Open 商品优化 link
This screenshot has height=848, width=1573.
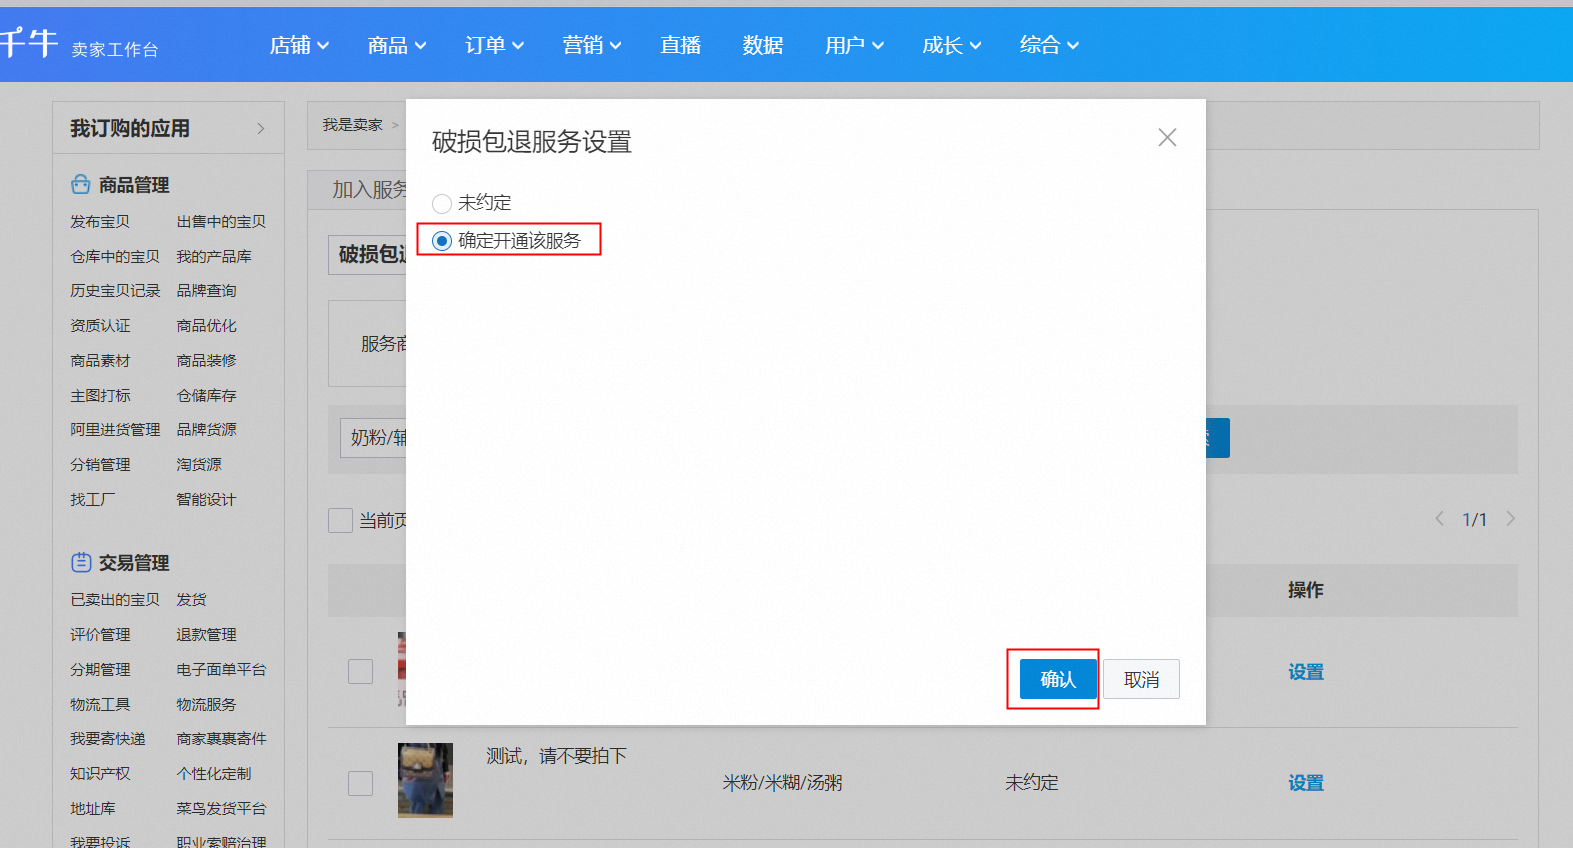206,326
